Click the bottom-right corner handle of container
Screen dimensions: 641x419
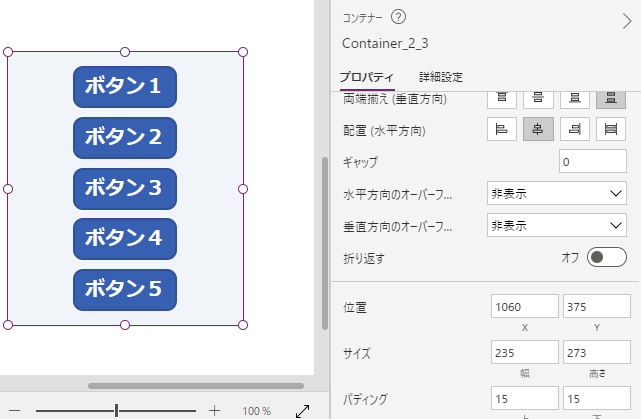(243, 325)
